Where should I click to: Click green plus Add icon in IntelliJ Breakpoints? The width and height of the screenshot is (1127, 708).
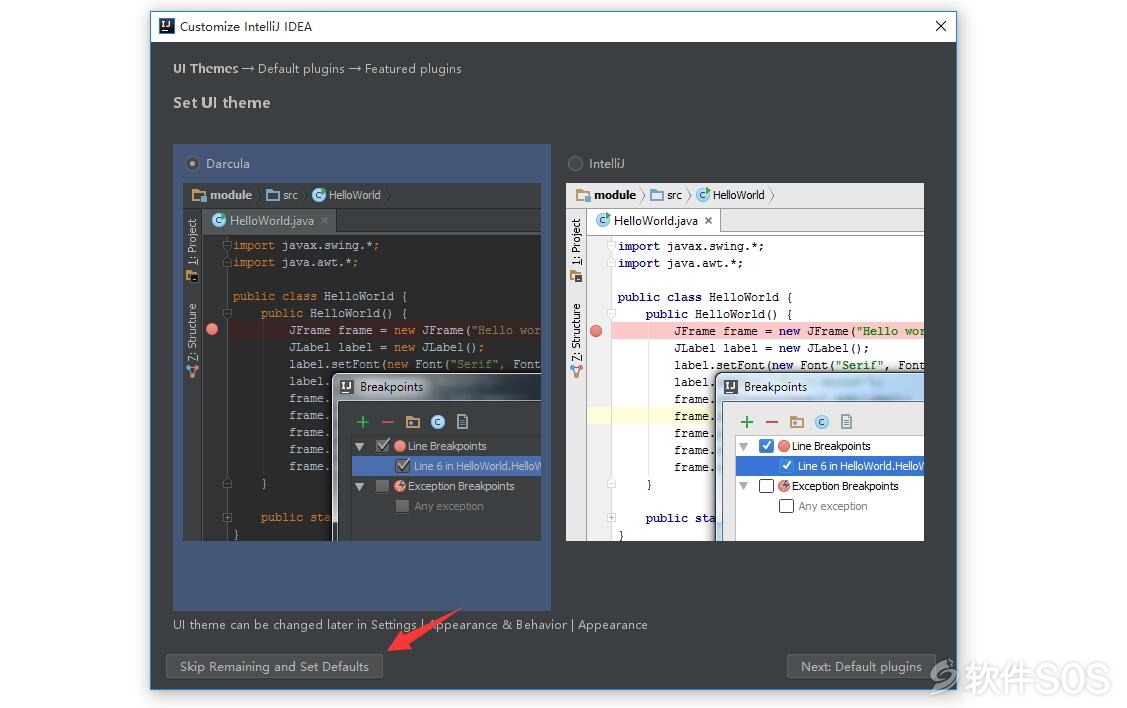[x=747, y=422]
